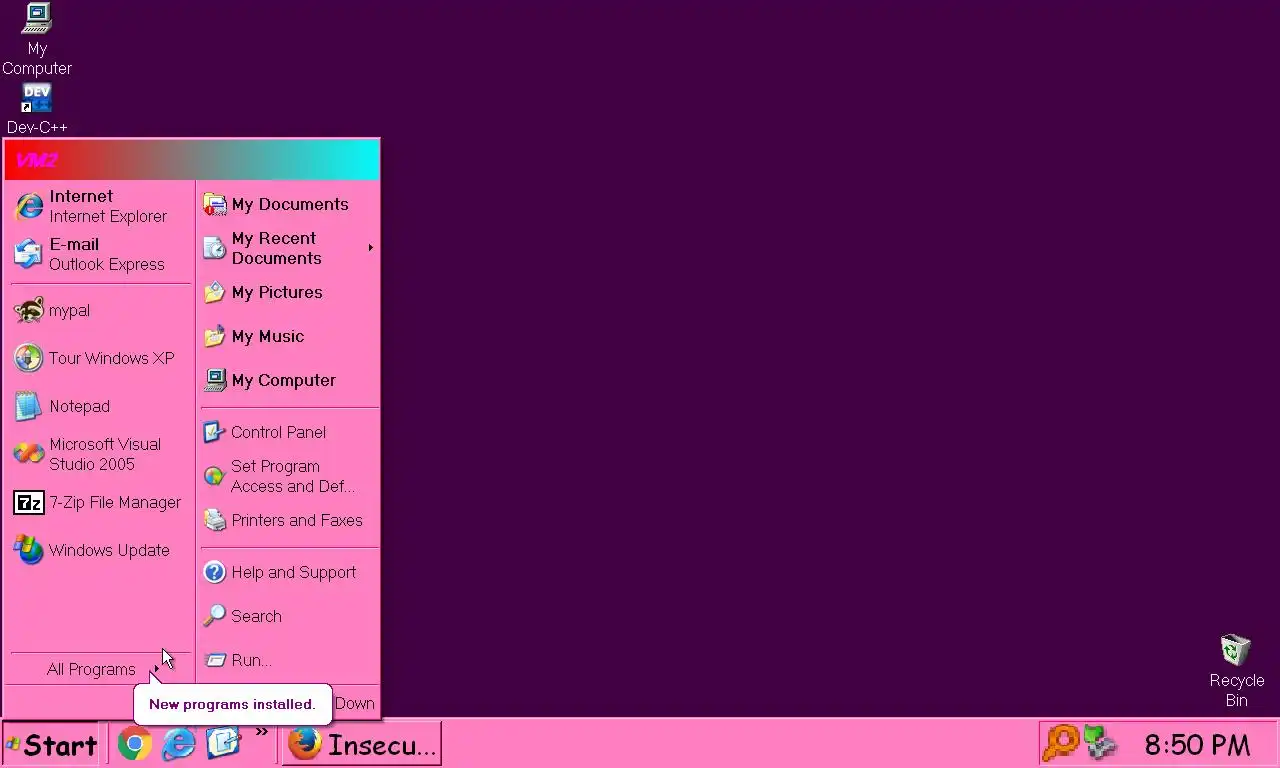
Task: Switch to the Firefox Insecu... taskbar button
Action: click(x=362, y=745)
